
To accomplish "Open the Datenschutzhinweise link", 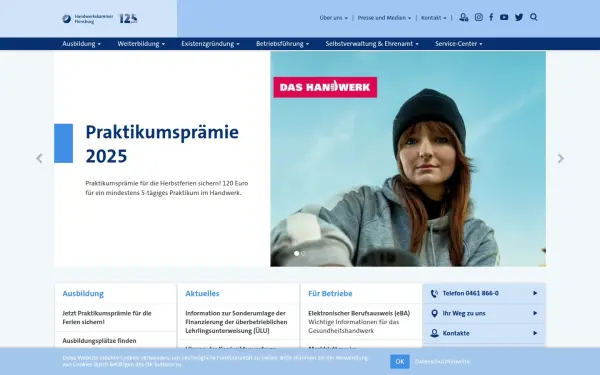I will [x=442, y=362].
